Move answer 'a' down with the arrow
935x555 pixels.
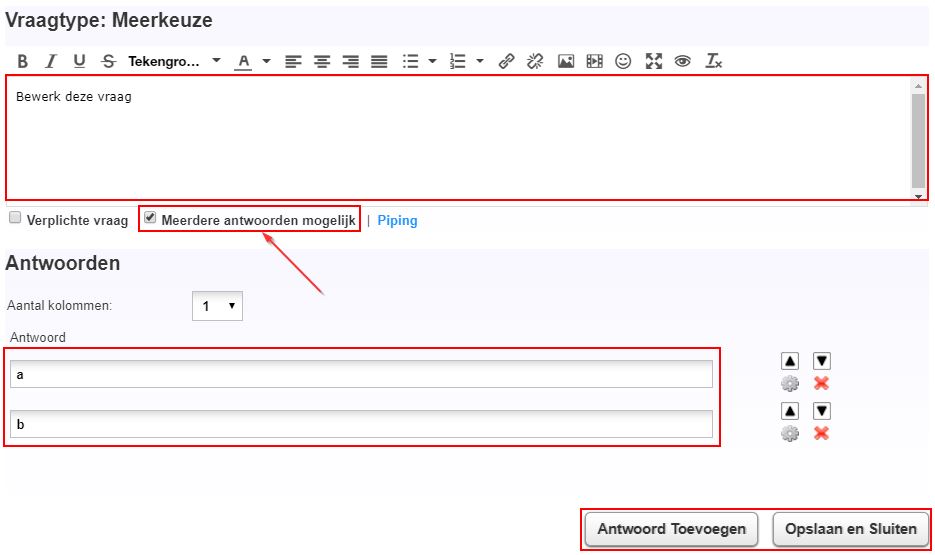pos(821,361)
